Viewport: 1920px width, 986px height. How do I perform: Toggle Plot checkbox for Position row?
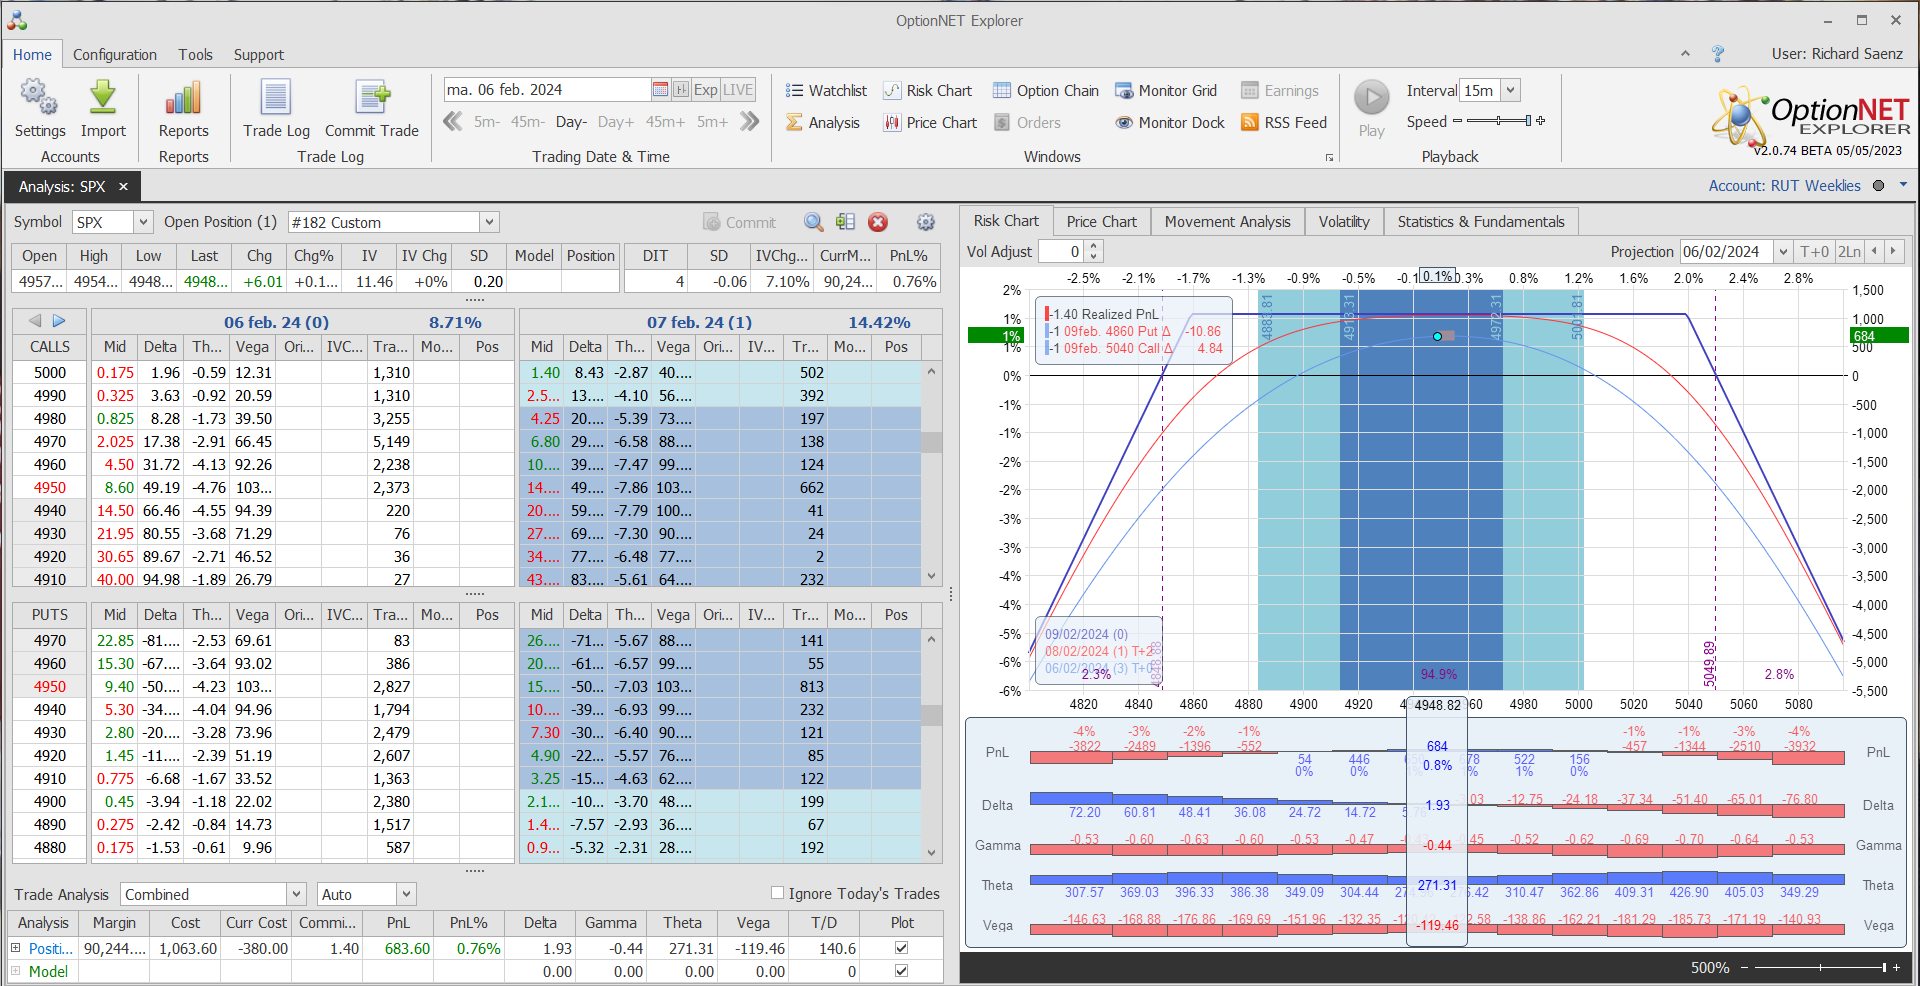(x=901, y=948)
